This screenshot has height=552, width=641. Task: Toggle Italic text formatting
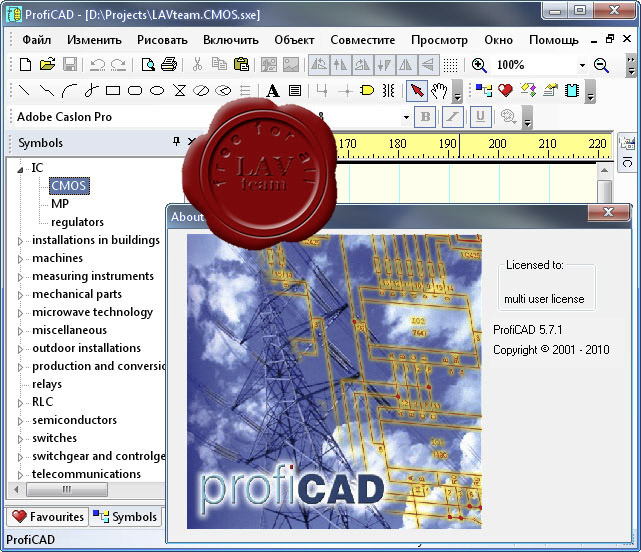pos(453,117)
